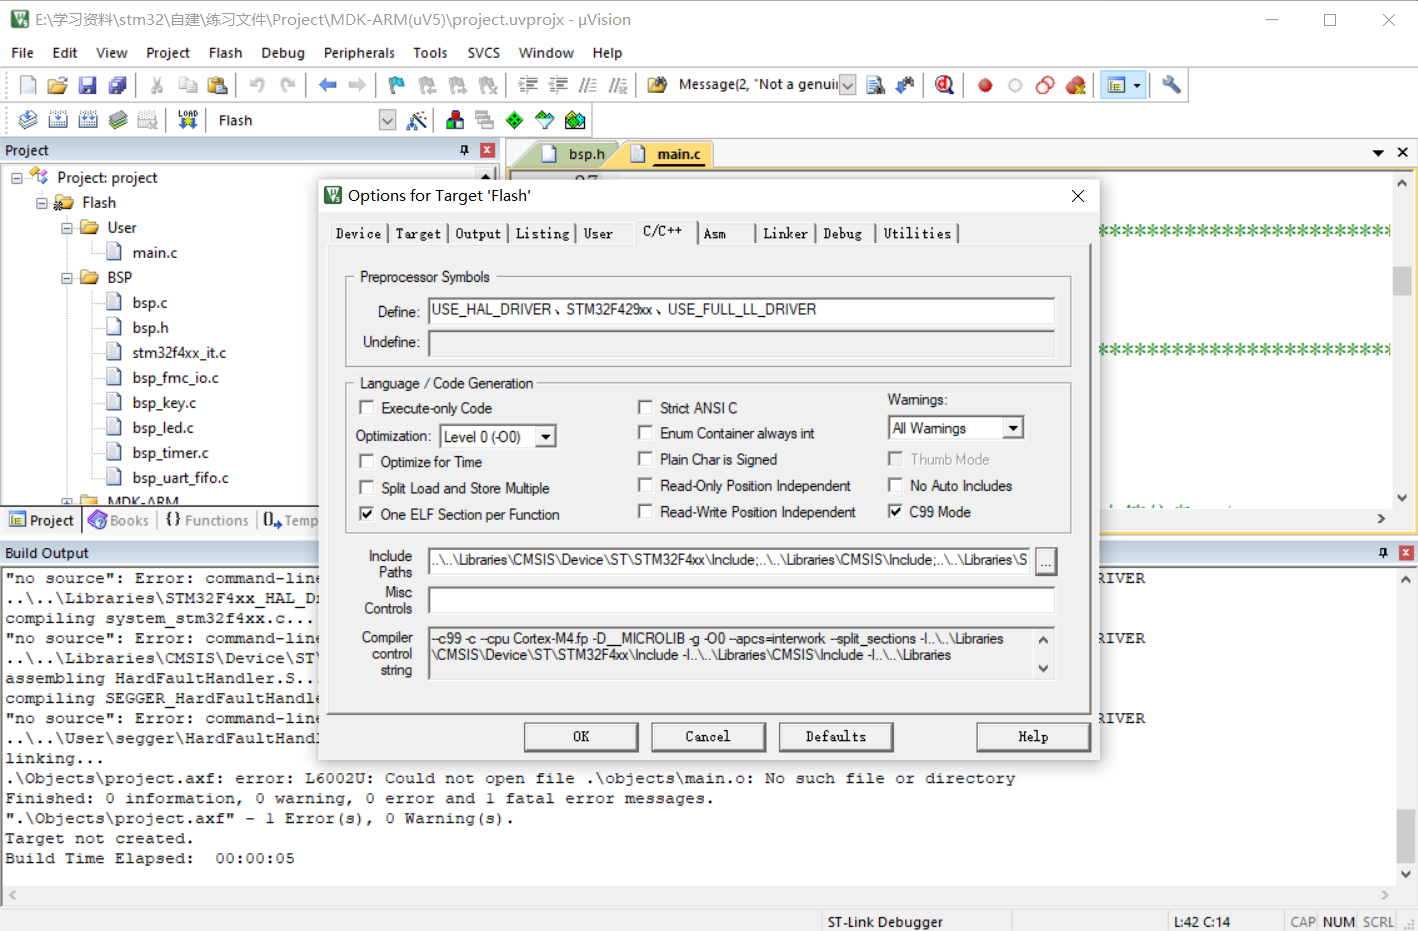The height and width of the screenshot is (931, 1418).
Task: Click the Save All icon
Action: click(x=117, y=85)
